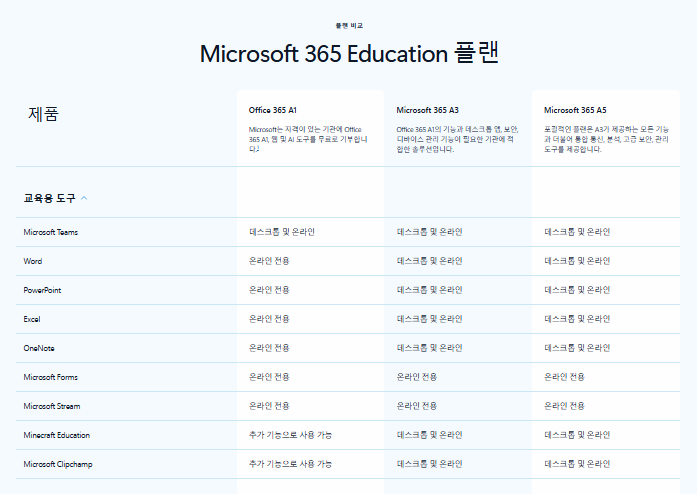Collapse the 교육용 도구 section chevron
The width and height of the screenshot is (697, 494).
(x=84, y=198)
